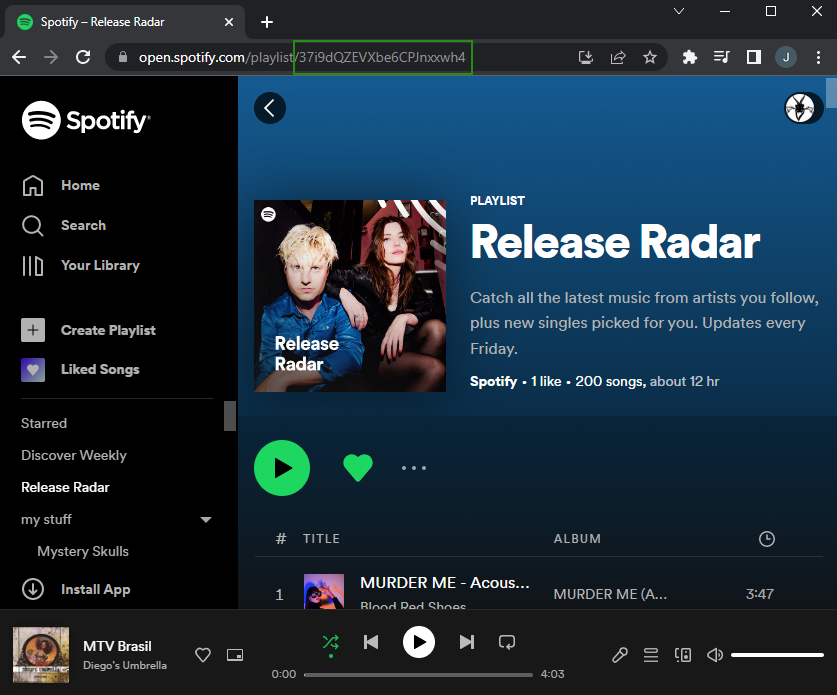The width and height of the screenshot is (837, 695).
Task: Toggle repeat mode
Action: (507, 642)
